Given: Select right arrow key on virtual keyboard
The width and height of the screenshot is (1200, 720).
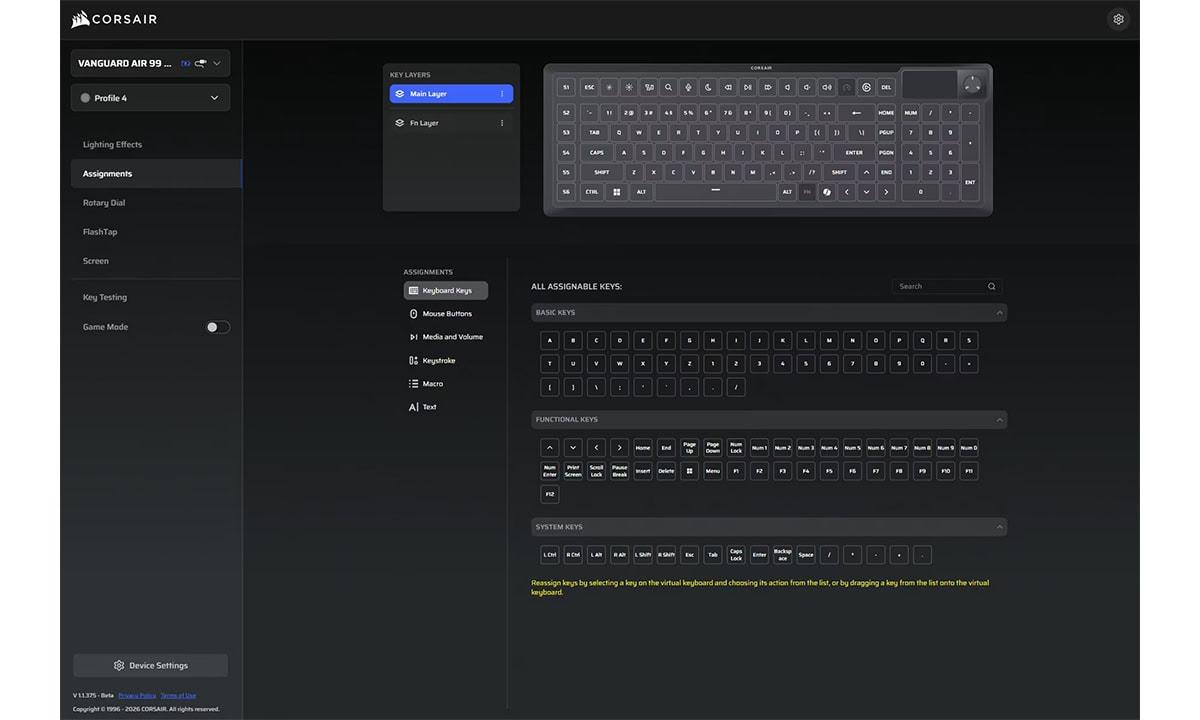Looking at the screenshot, I should tap(886, 192).
